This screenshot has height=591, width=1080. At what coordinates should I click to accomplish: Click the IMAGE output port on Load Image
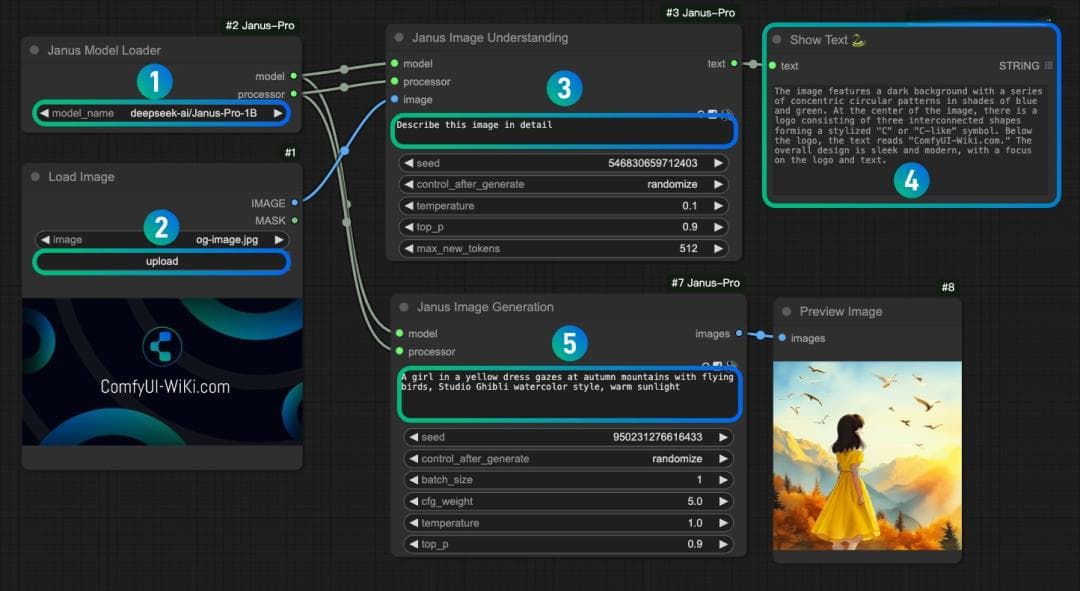[x=295, y=203]
